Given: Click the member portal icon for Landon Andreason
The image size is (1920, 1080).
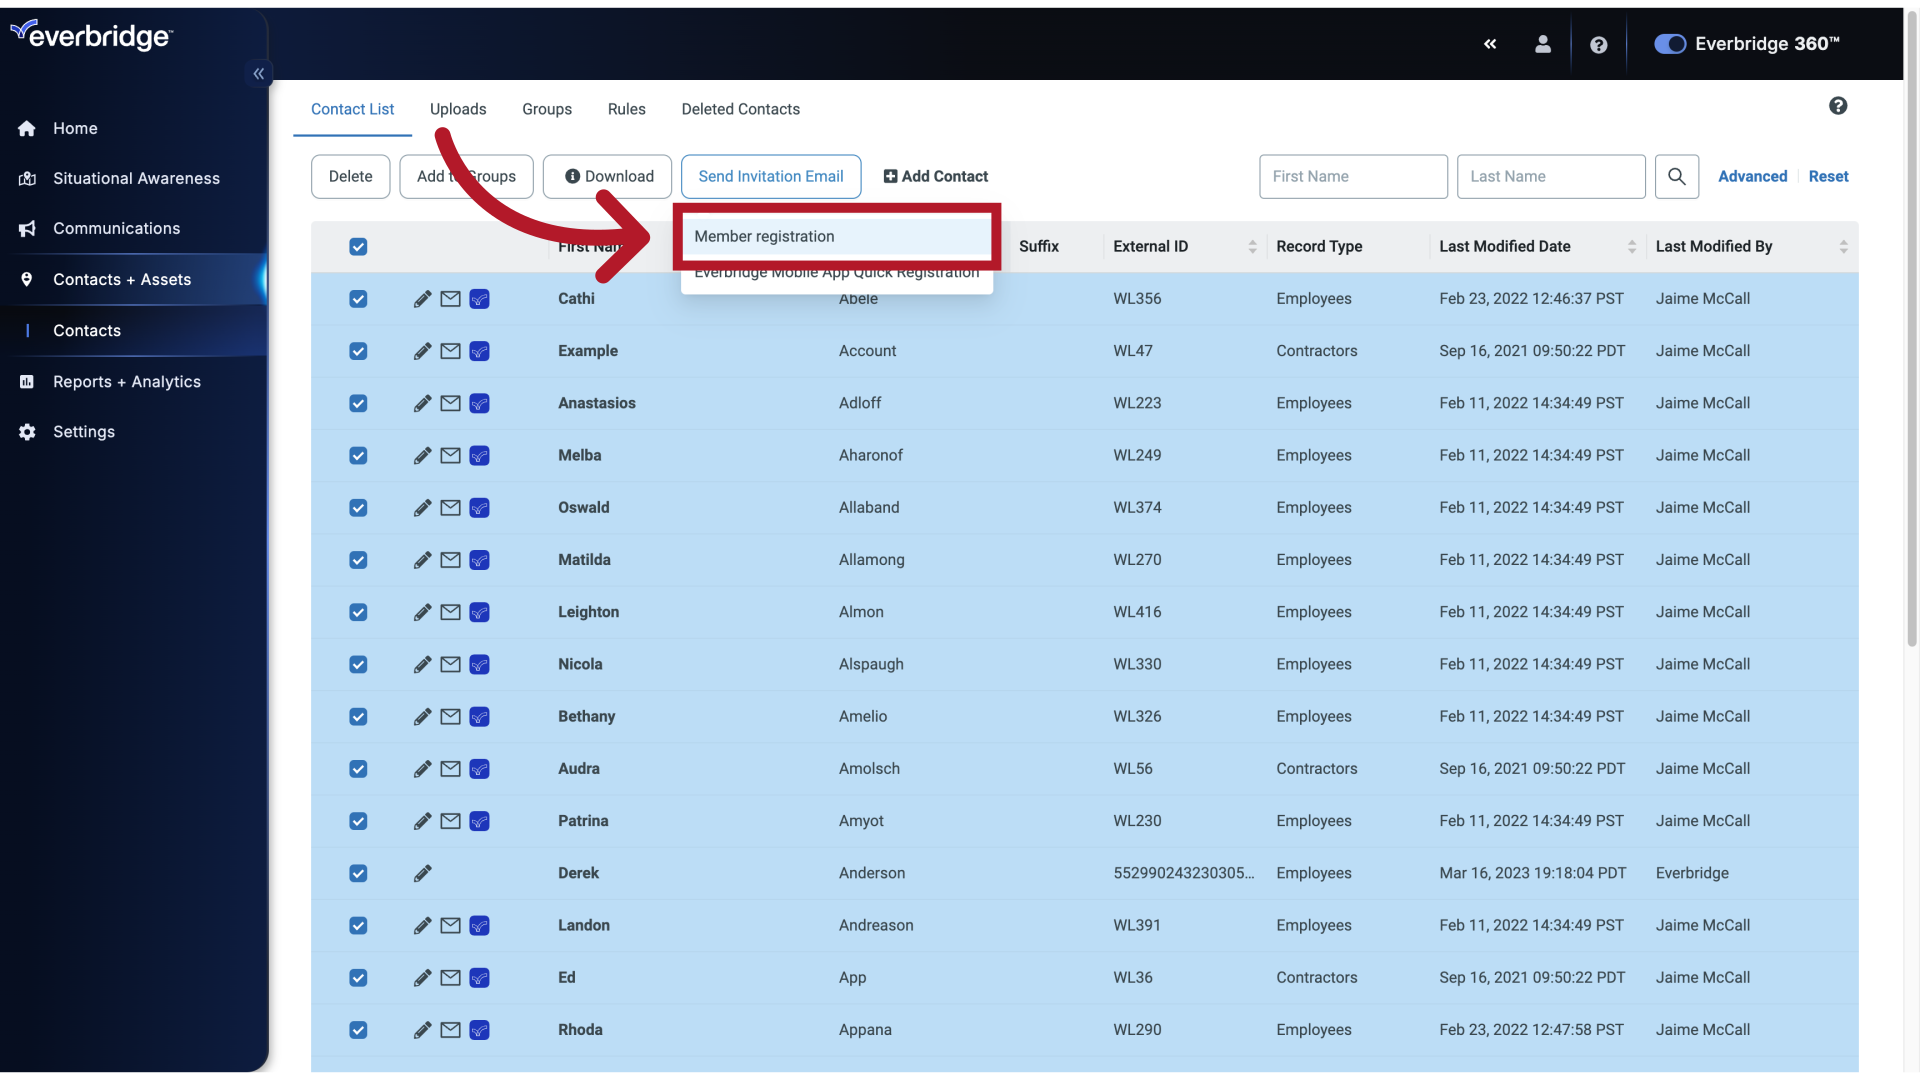Looking at the screenshot, I should coord(479,926).
